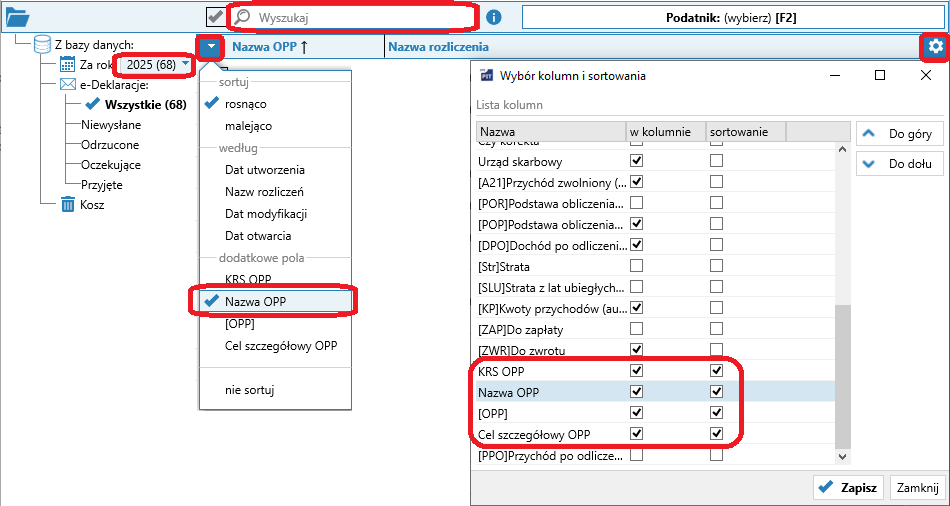Open column settings gear icon
This screenshot has width=950, height=506.
click(x=935, y=47)
